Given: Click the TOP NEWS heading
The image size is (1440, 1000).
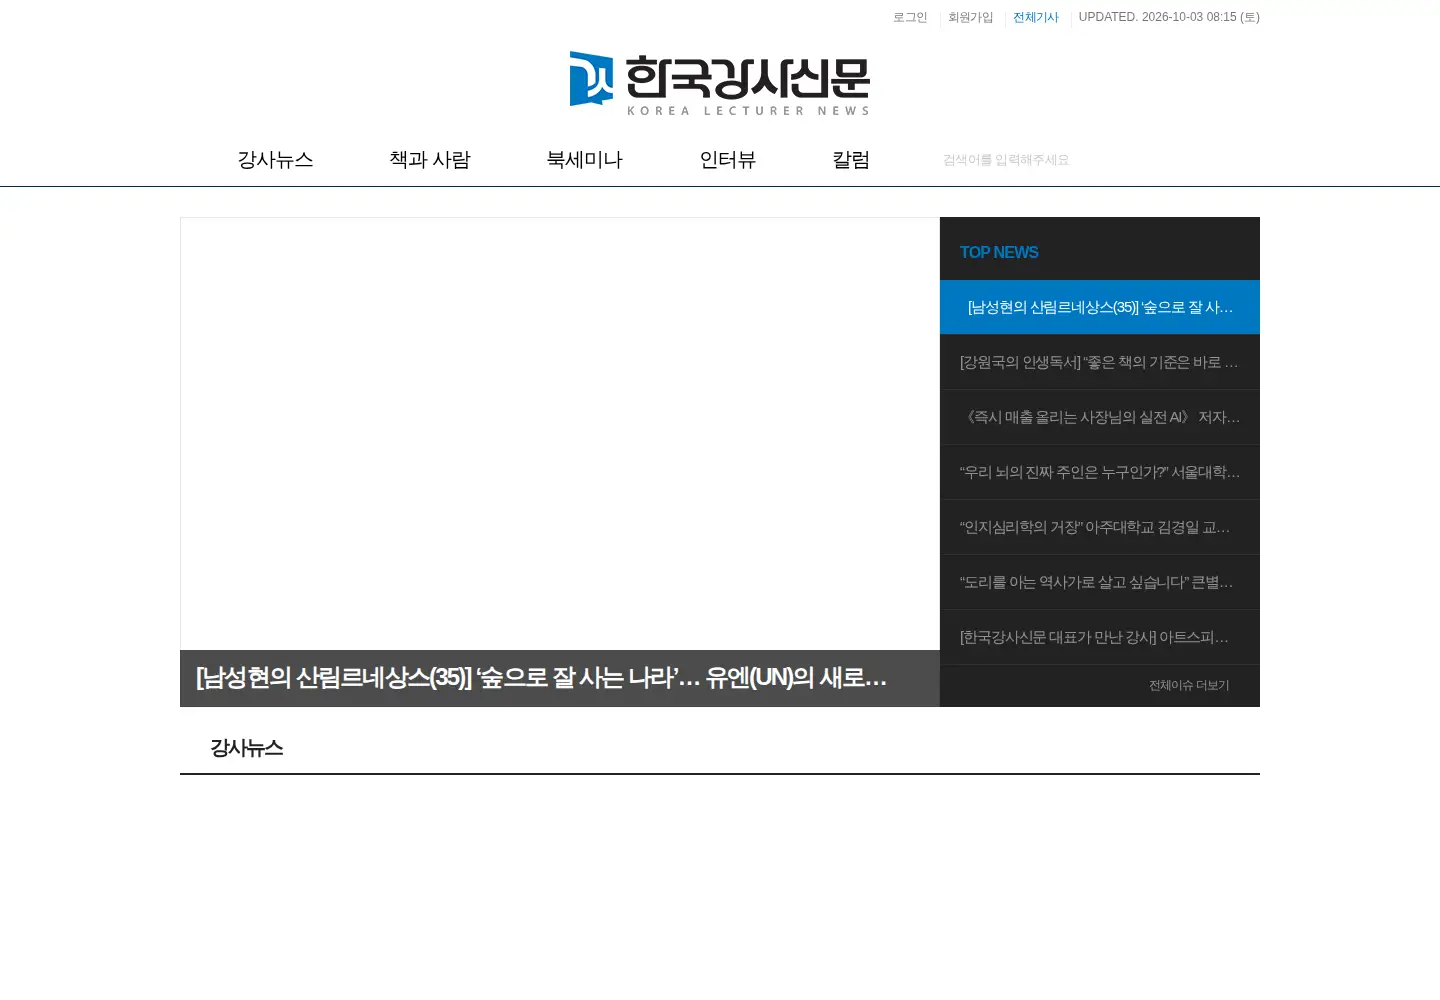Looking at the screenshot, I should click(x=999, y=252).
